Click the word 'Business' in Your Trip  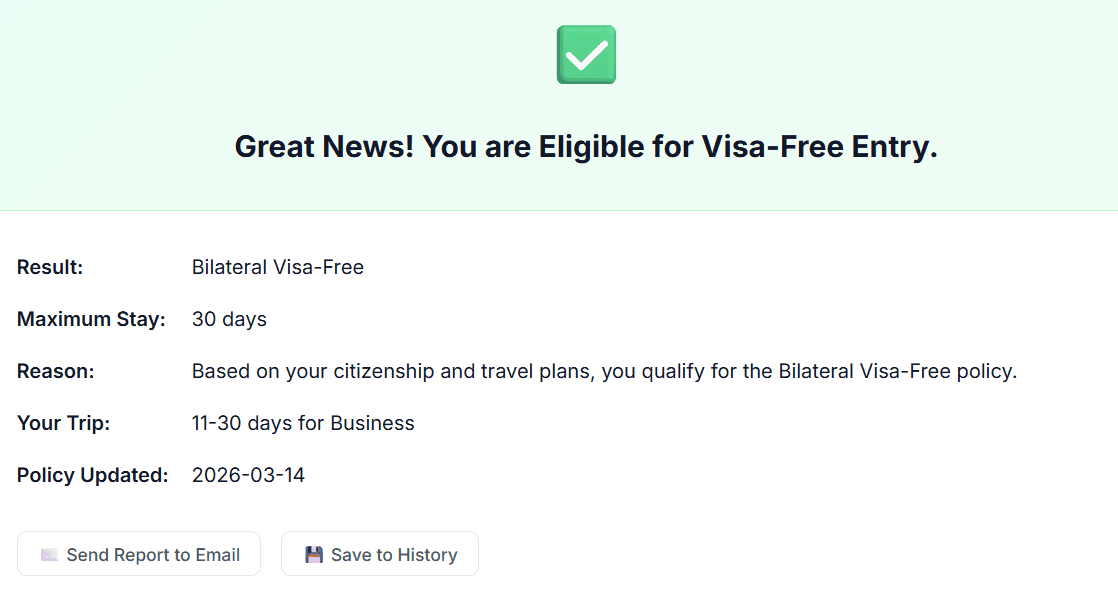[372, 423]
